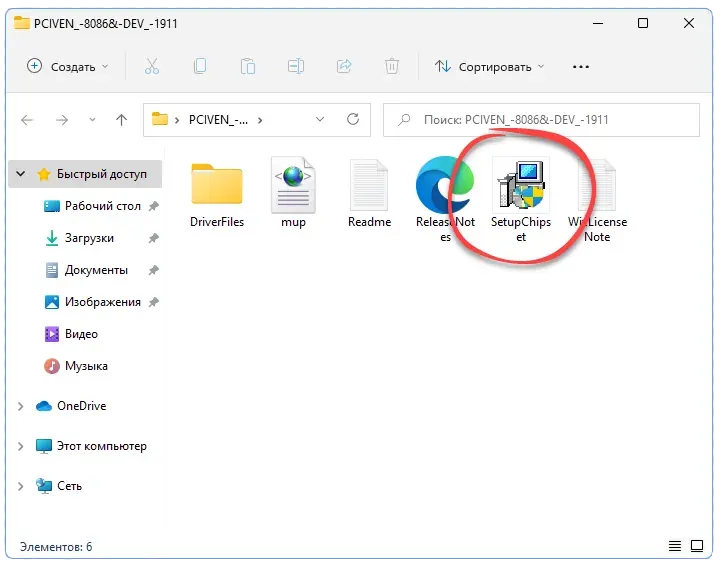Maximize the Explorer window

point(643,23)
